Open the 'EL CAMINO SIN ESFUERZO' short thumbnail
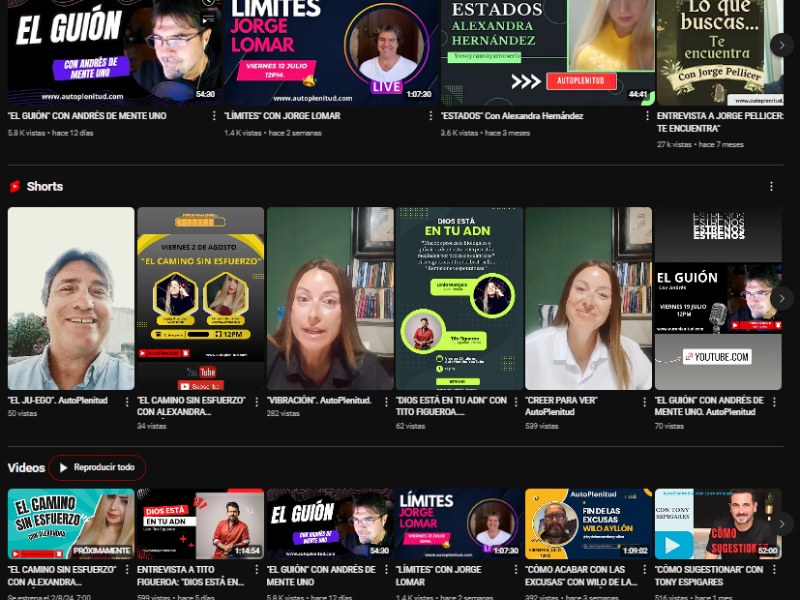Screen dimensions: 800x600 tap(201, 298)
